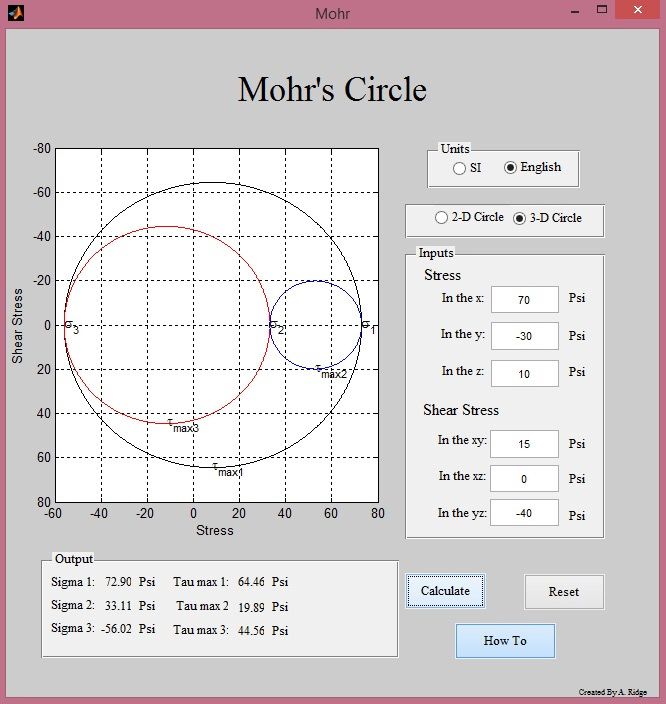Select the SI units radio button
Viewport: 666px width, 704px height.
coord(459,168)
